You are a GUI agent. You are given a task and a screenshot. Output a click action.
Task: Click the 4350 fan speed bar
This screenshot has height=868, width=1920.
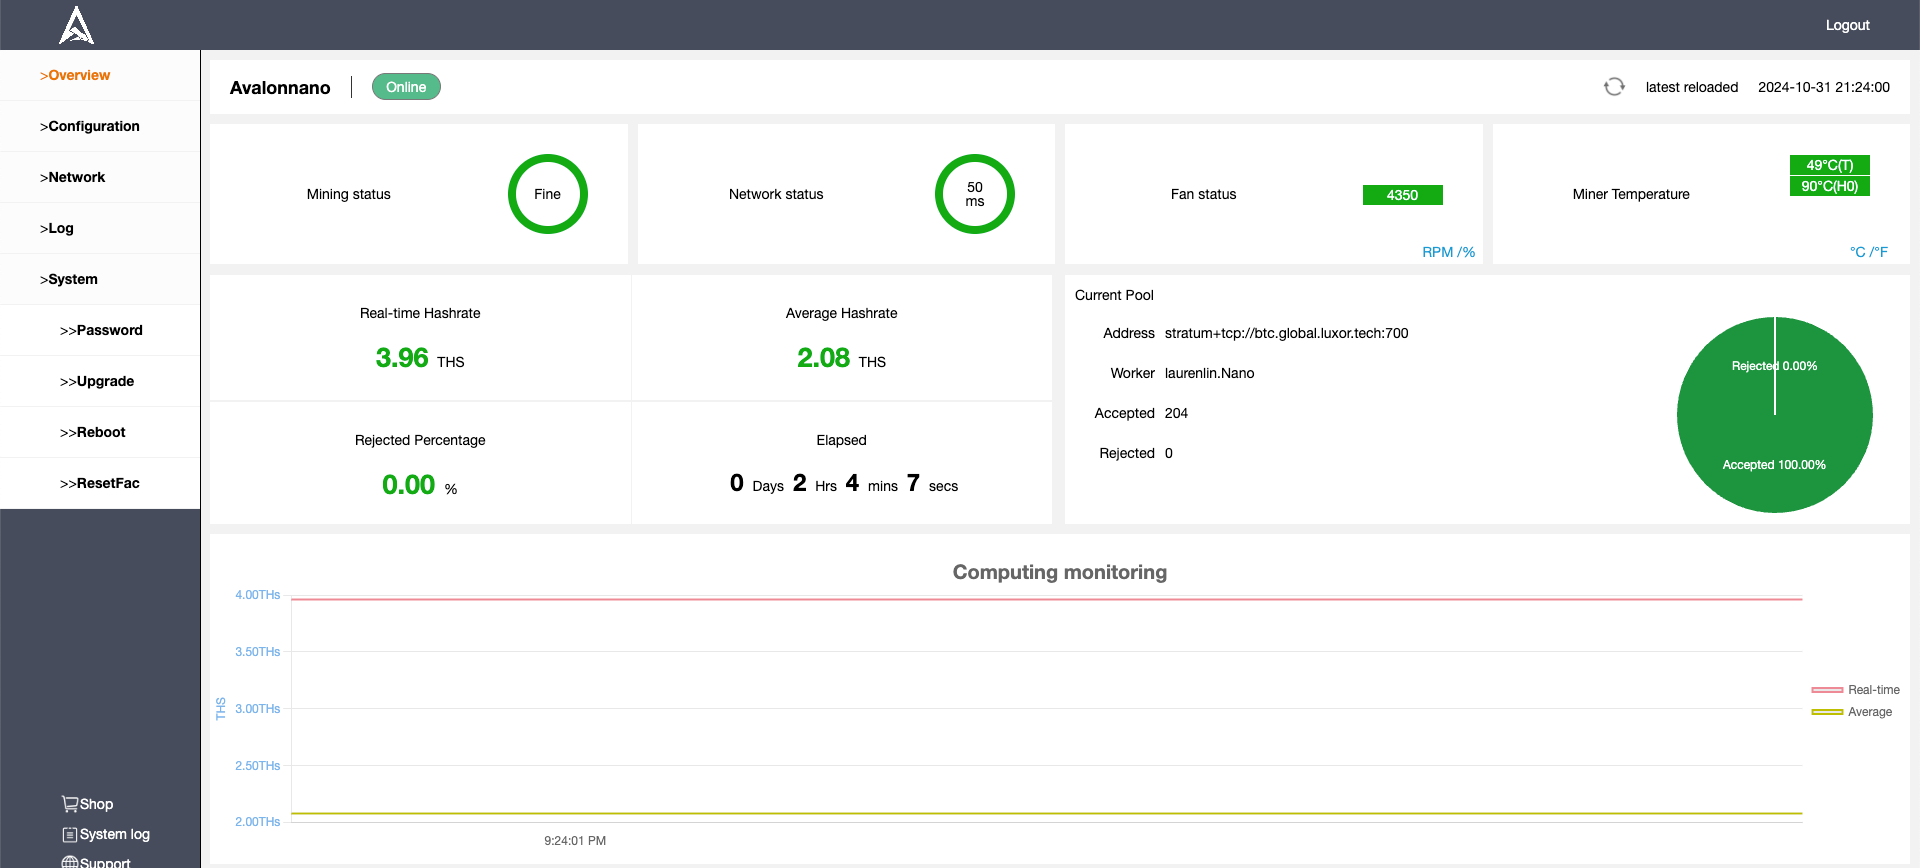(x=1402, y=195)
